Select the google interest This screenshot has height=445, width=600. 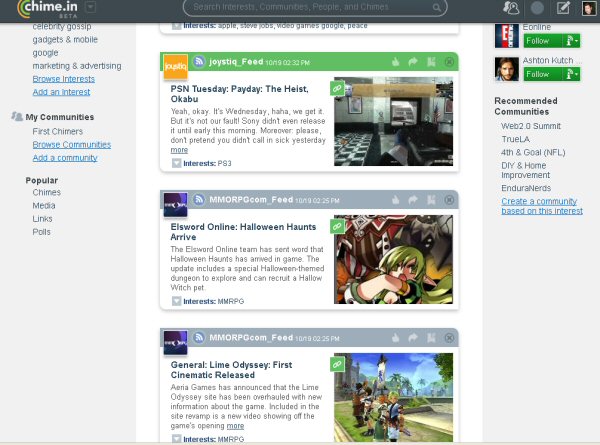pyautogui.click(x=45, y=53)
